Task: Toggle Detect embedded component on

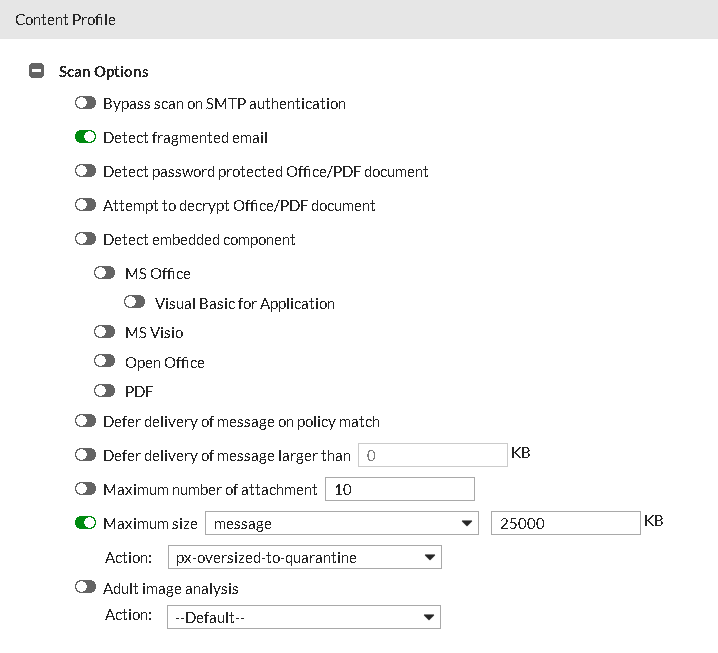Action: click(85, 240)
